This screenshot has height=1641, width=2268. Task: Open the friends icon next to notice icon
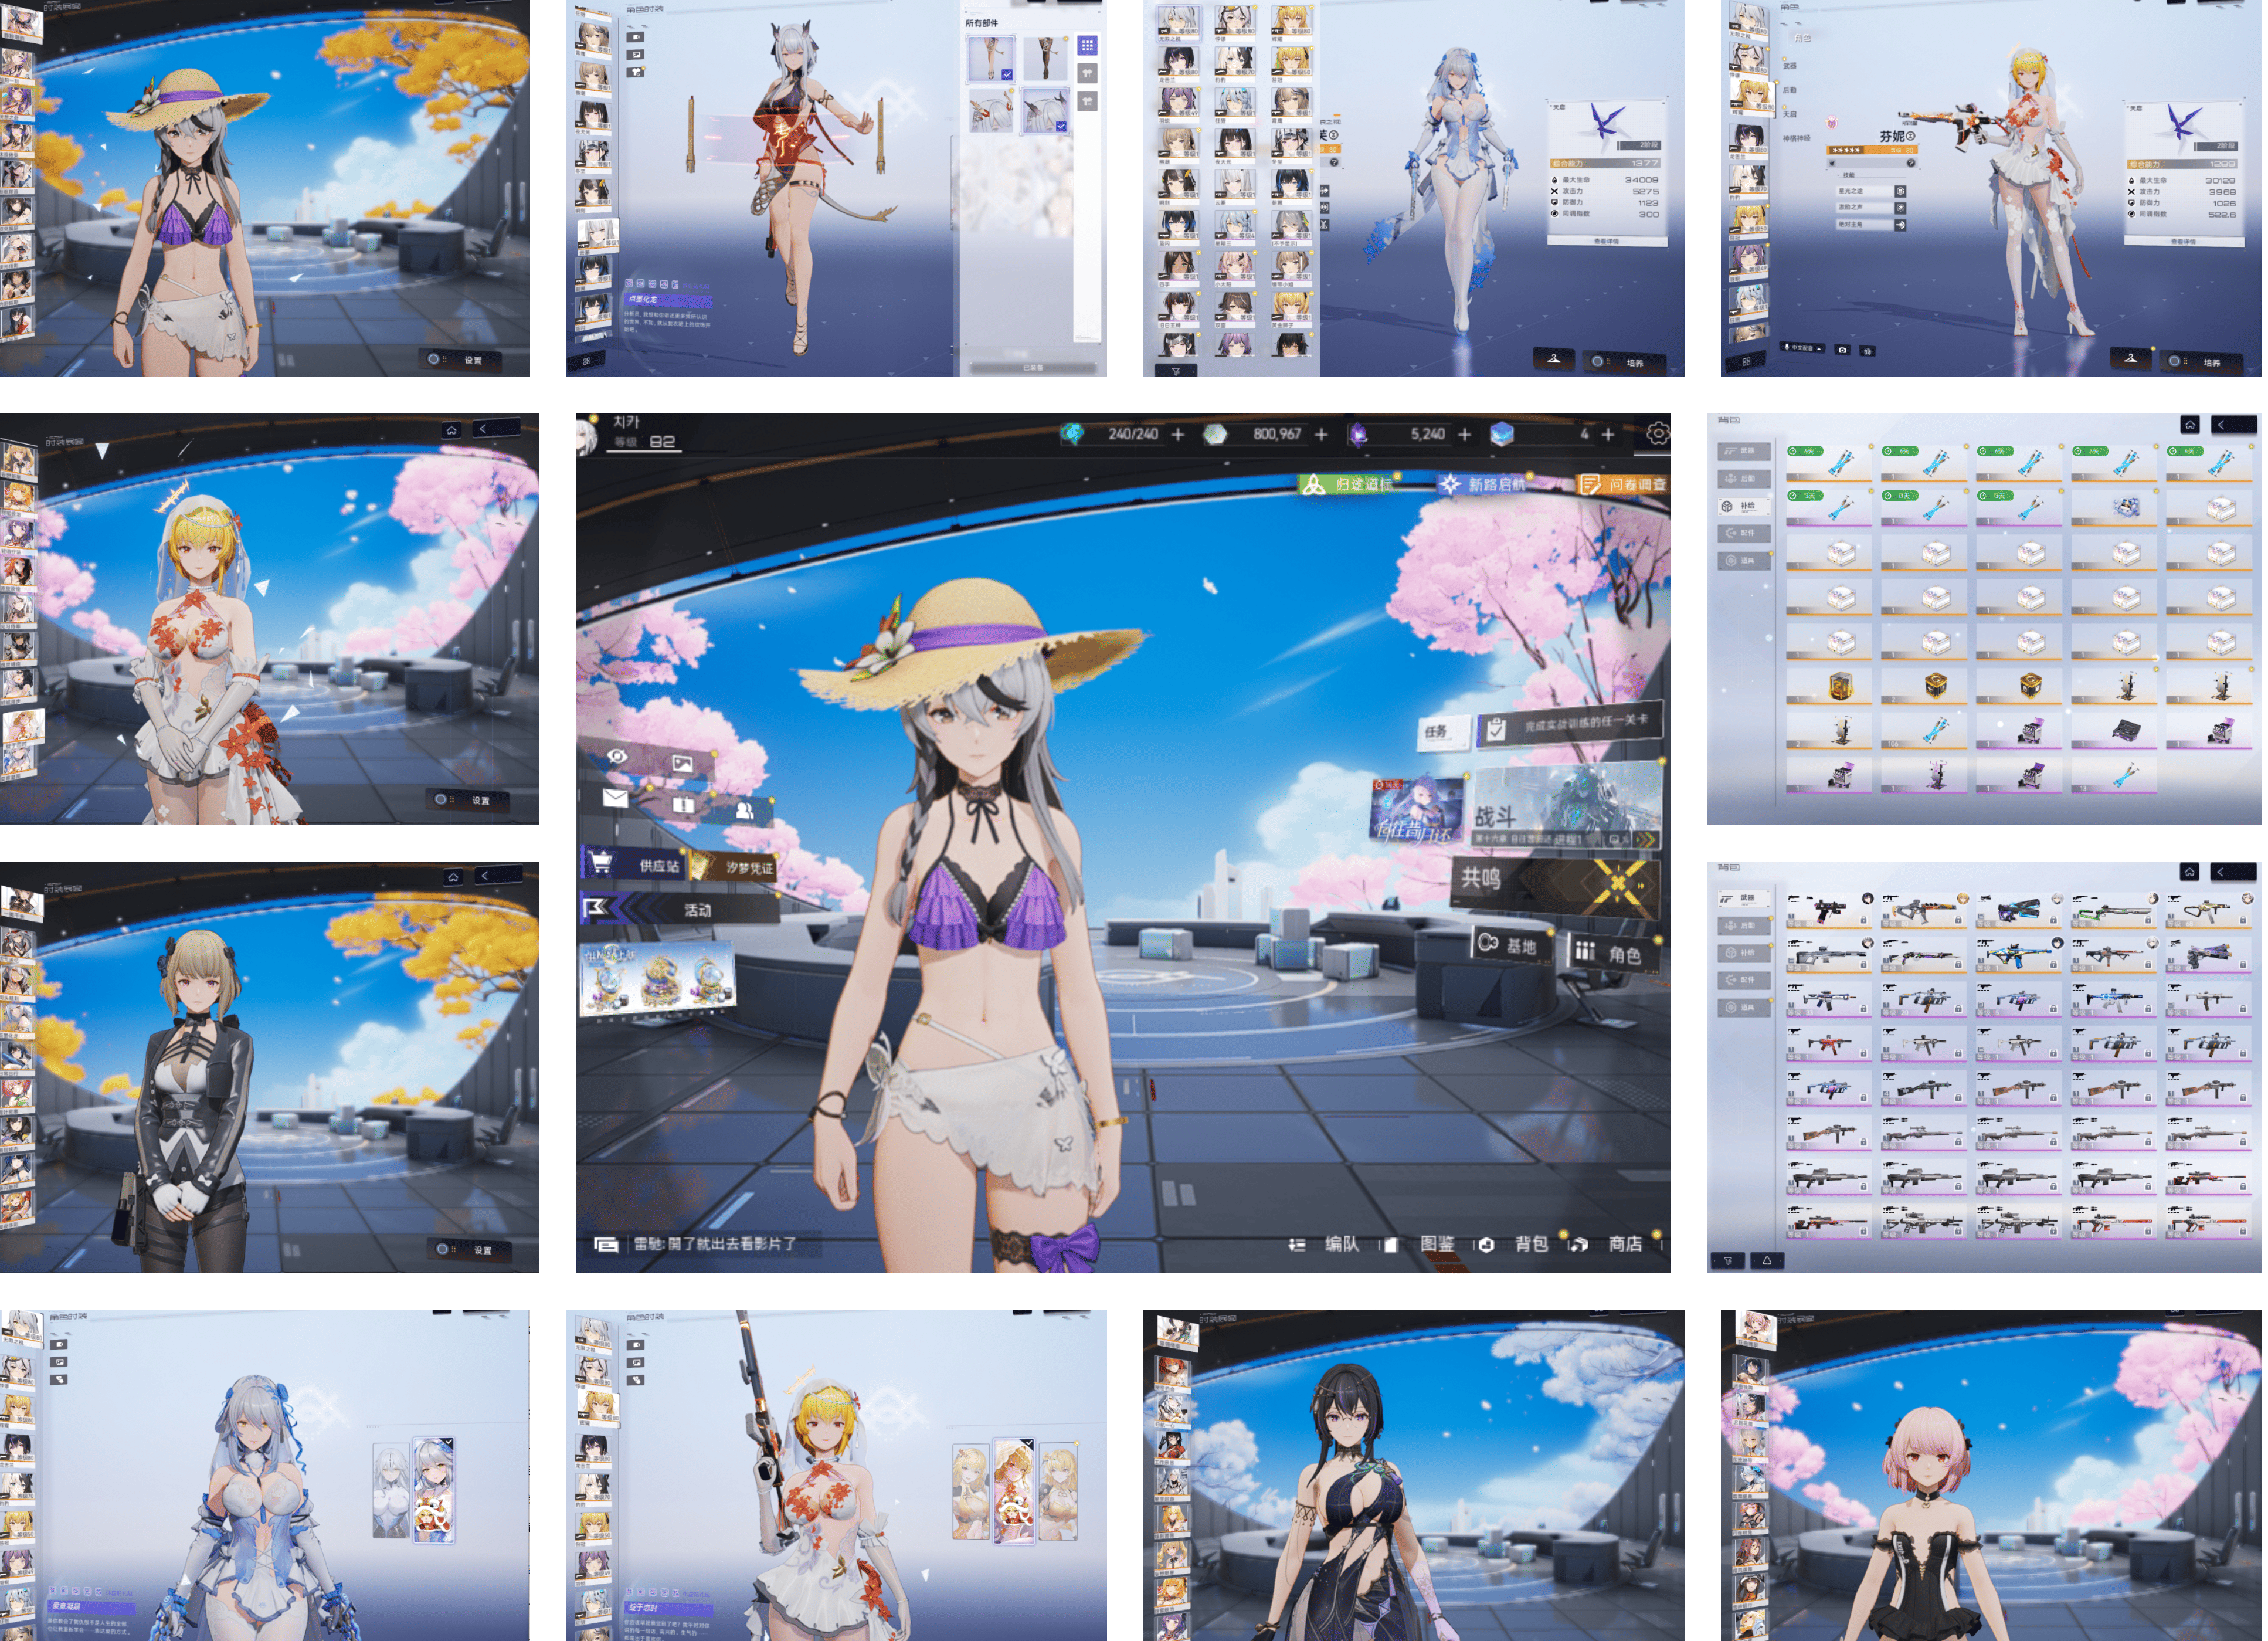pos(744,810)
